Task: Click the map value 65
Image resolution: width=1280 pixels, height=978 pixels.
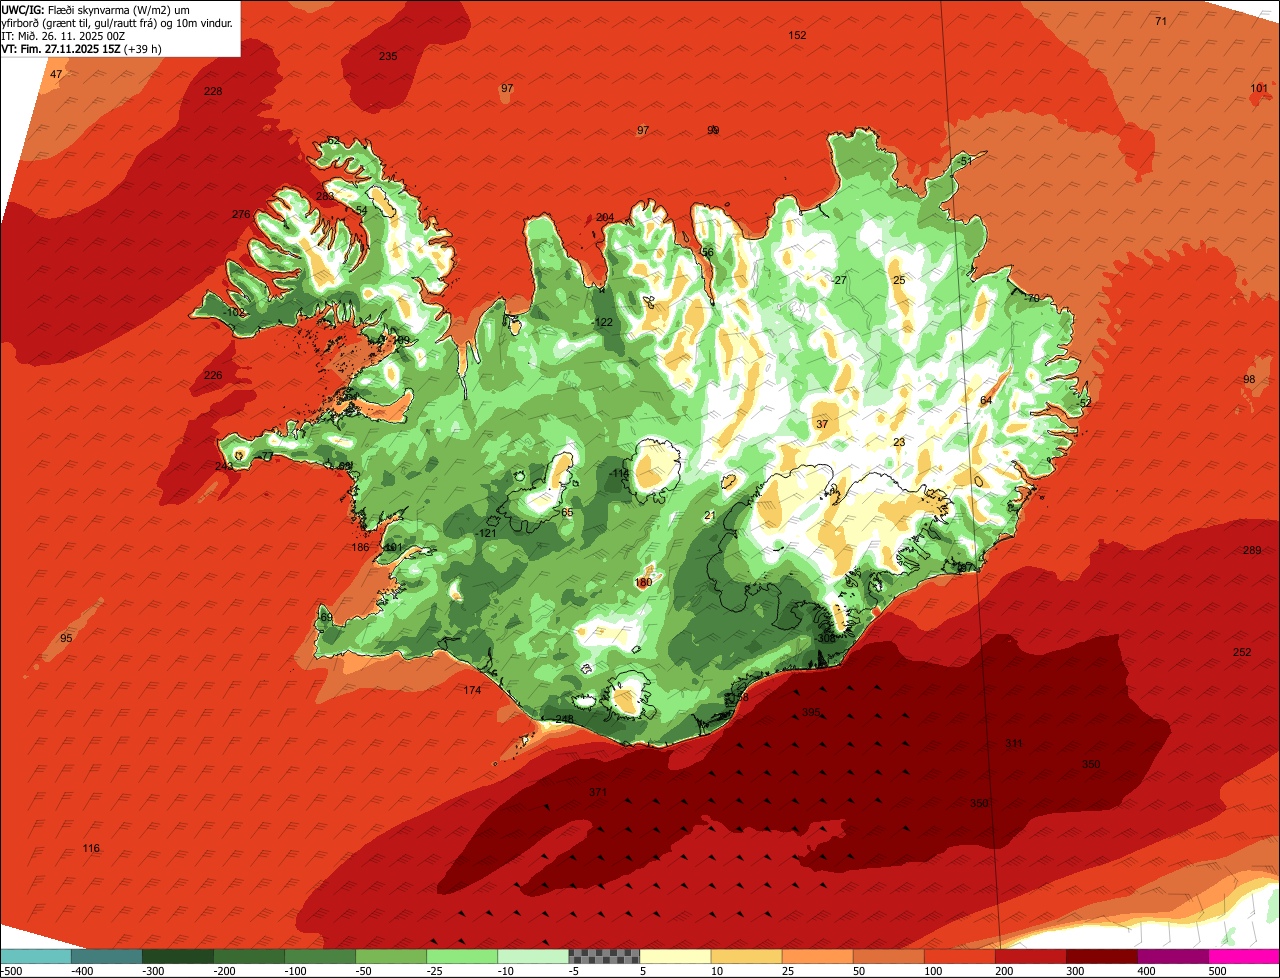Action: pyautogui.click(x=567, y=512)
